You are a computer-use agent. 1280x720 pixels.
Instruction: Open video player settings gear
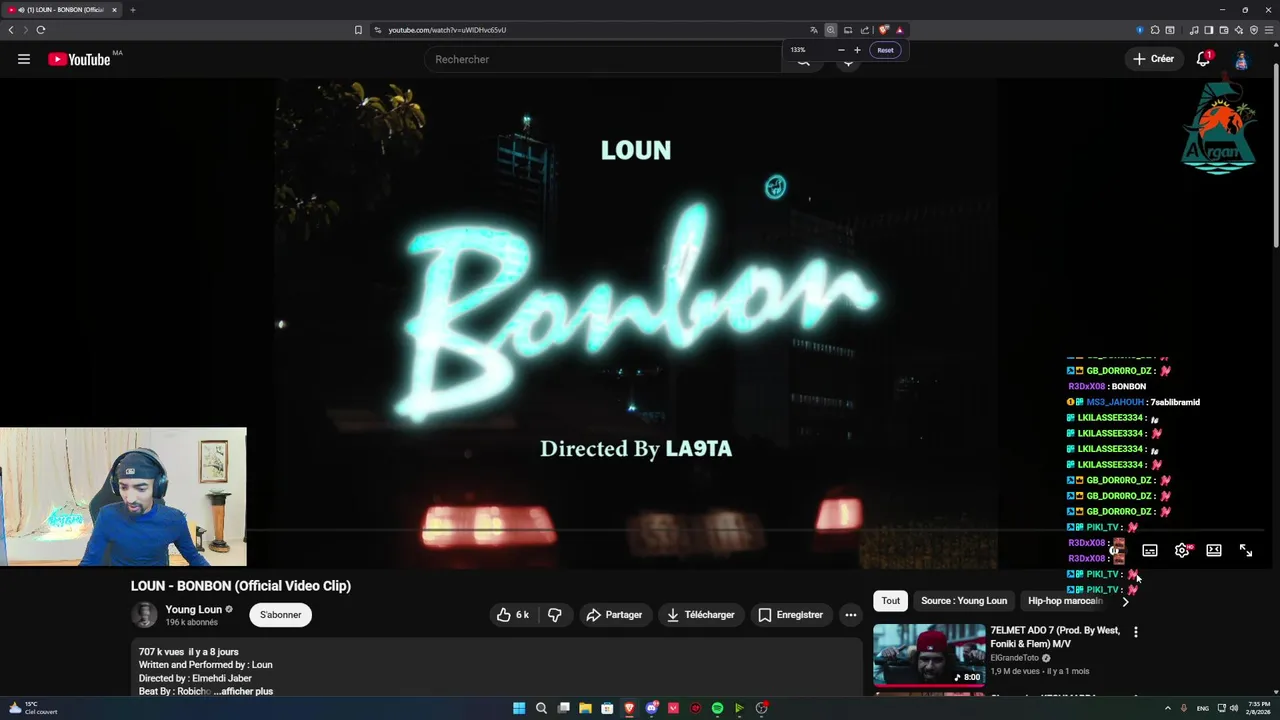pos(1182,550)
